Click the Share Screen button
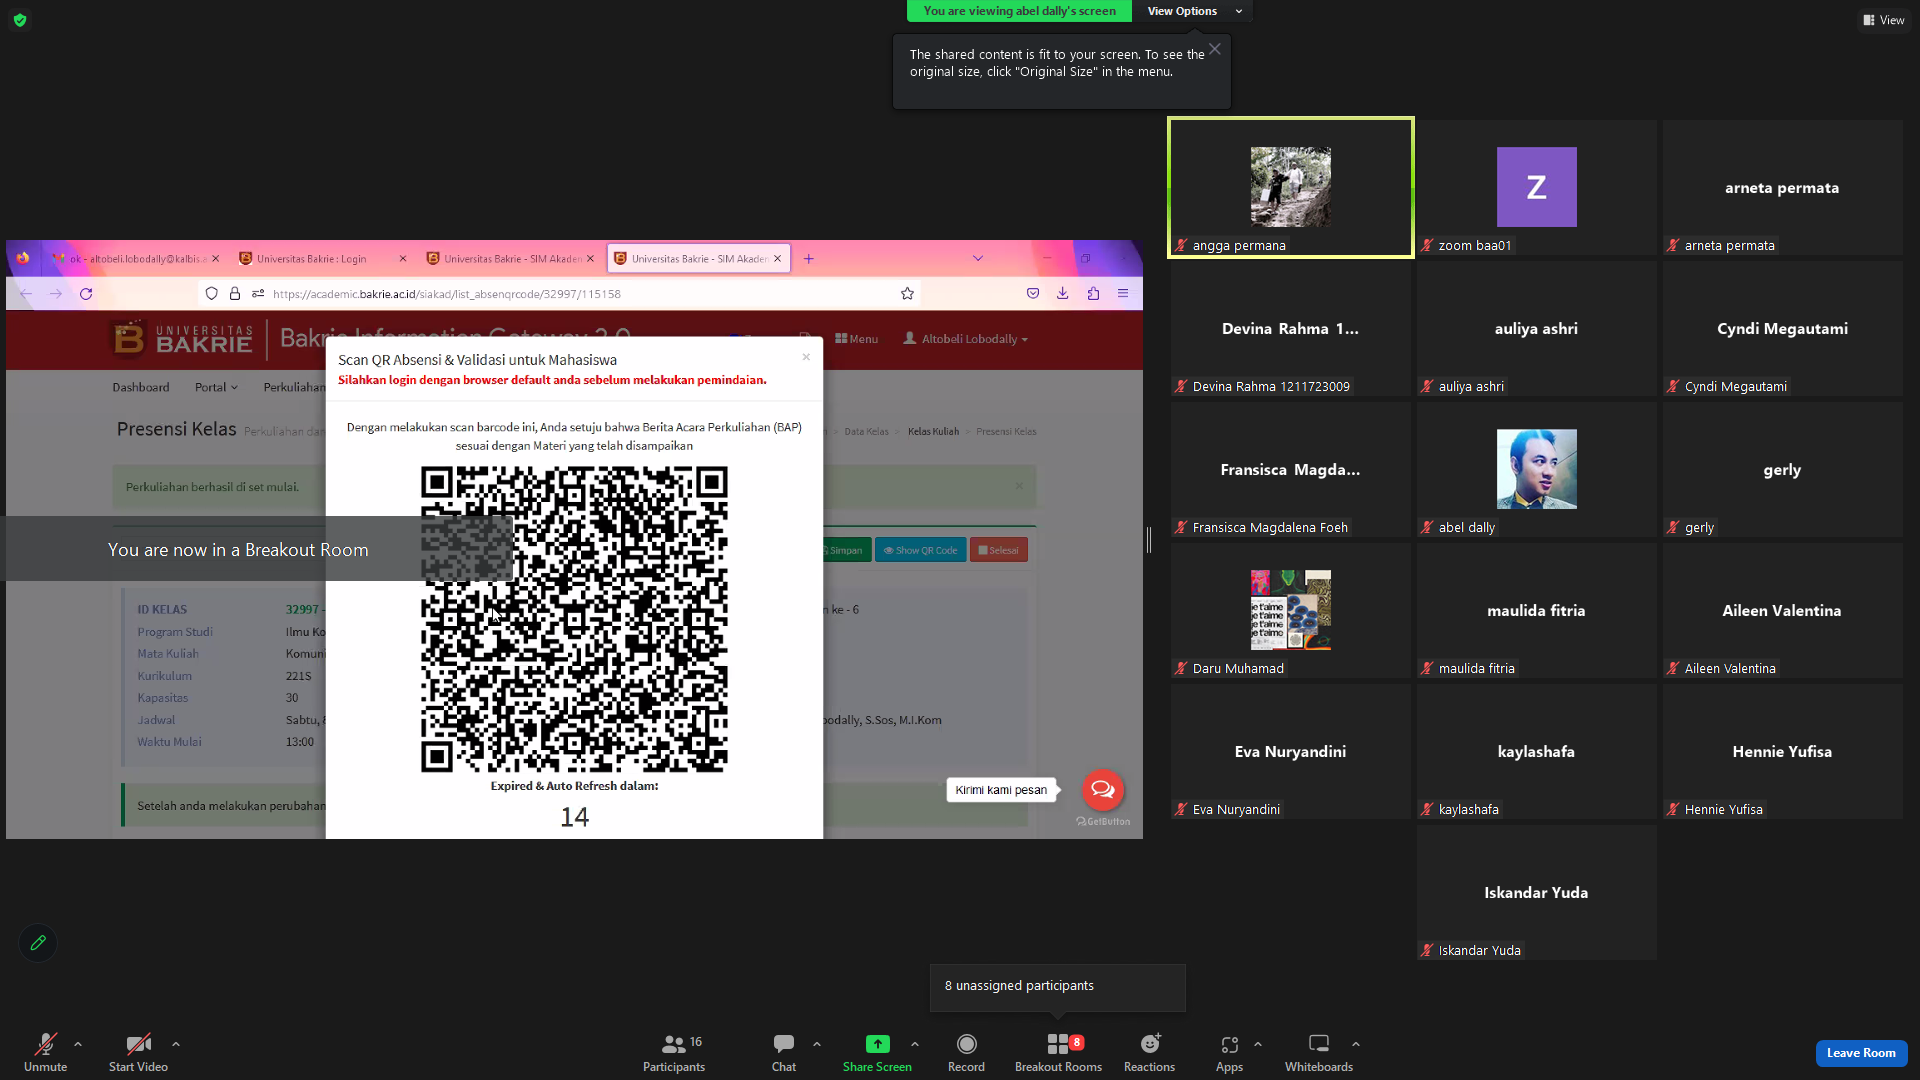The width and height of the screenshot is (1920, 1080). pyautogui.click(x=877, y=1052)
